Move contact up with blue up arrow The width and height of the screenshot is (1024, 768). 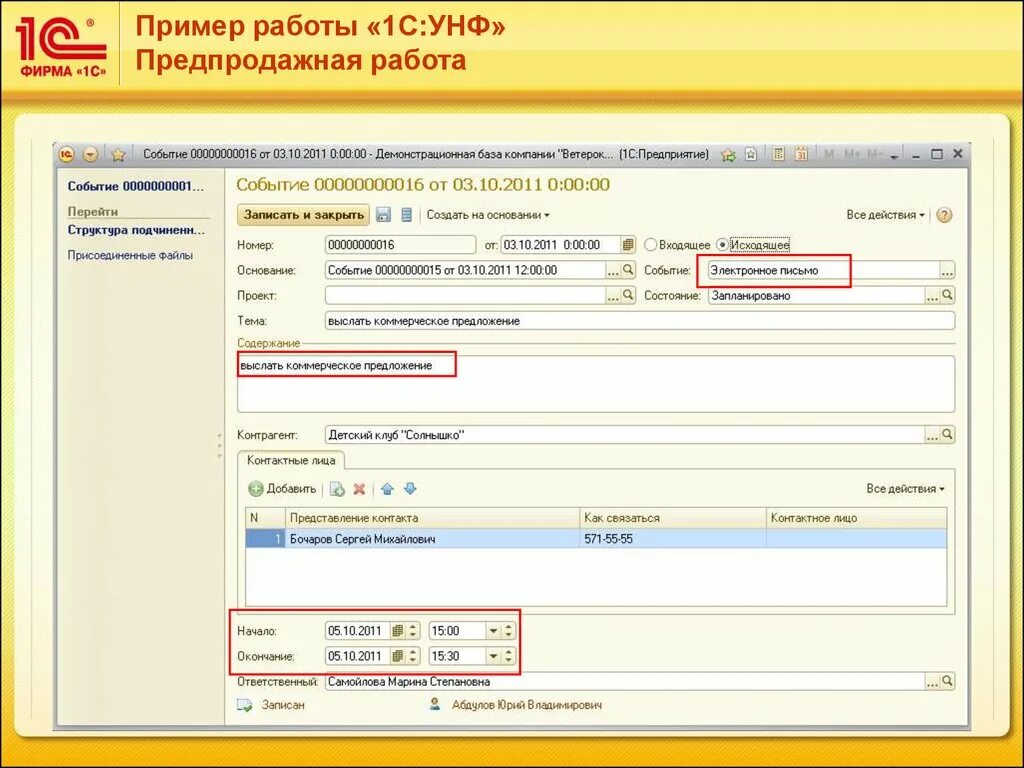(x=387, y=488)
